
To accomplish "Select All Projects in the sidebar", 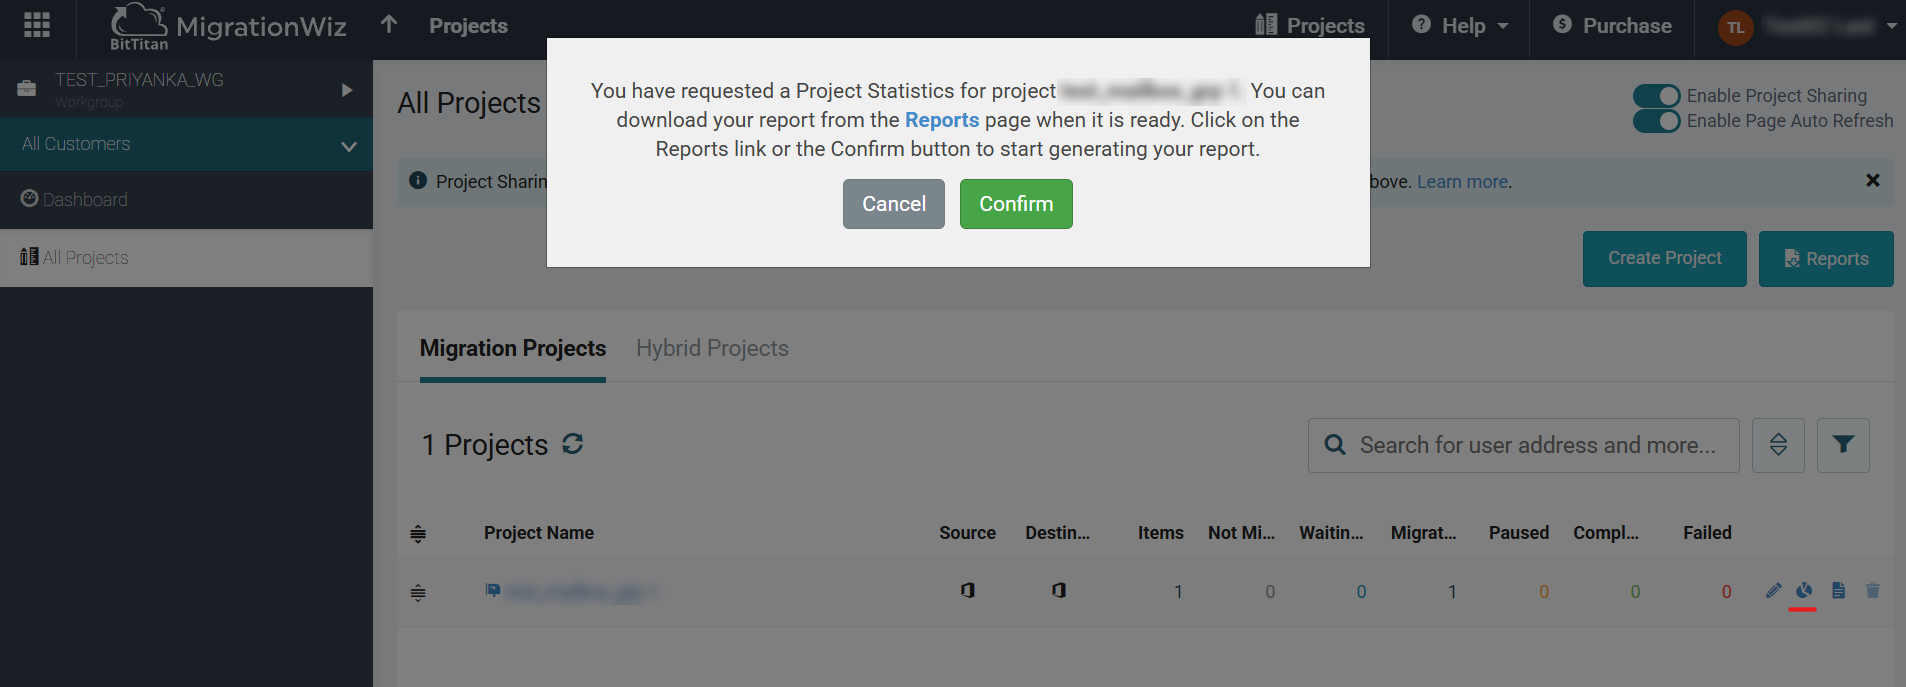I will (186, 258).
